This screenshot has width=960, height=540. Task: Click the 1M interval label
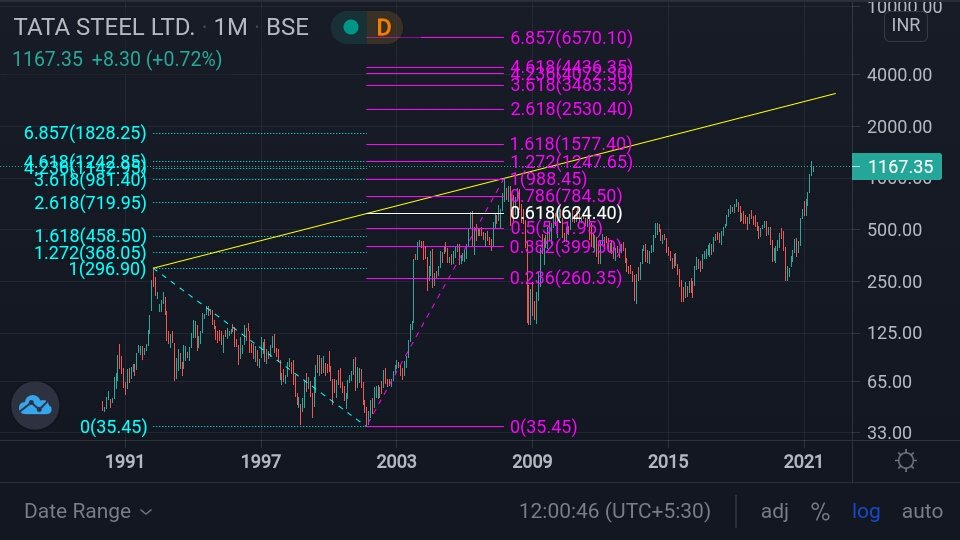click(x=230, y=27)
